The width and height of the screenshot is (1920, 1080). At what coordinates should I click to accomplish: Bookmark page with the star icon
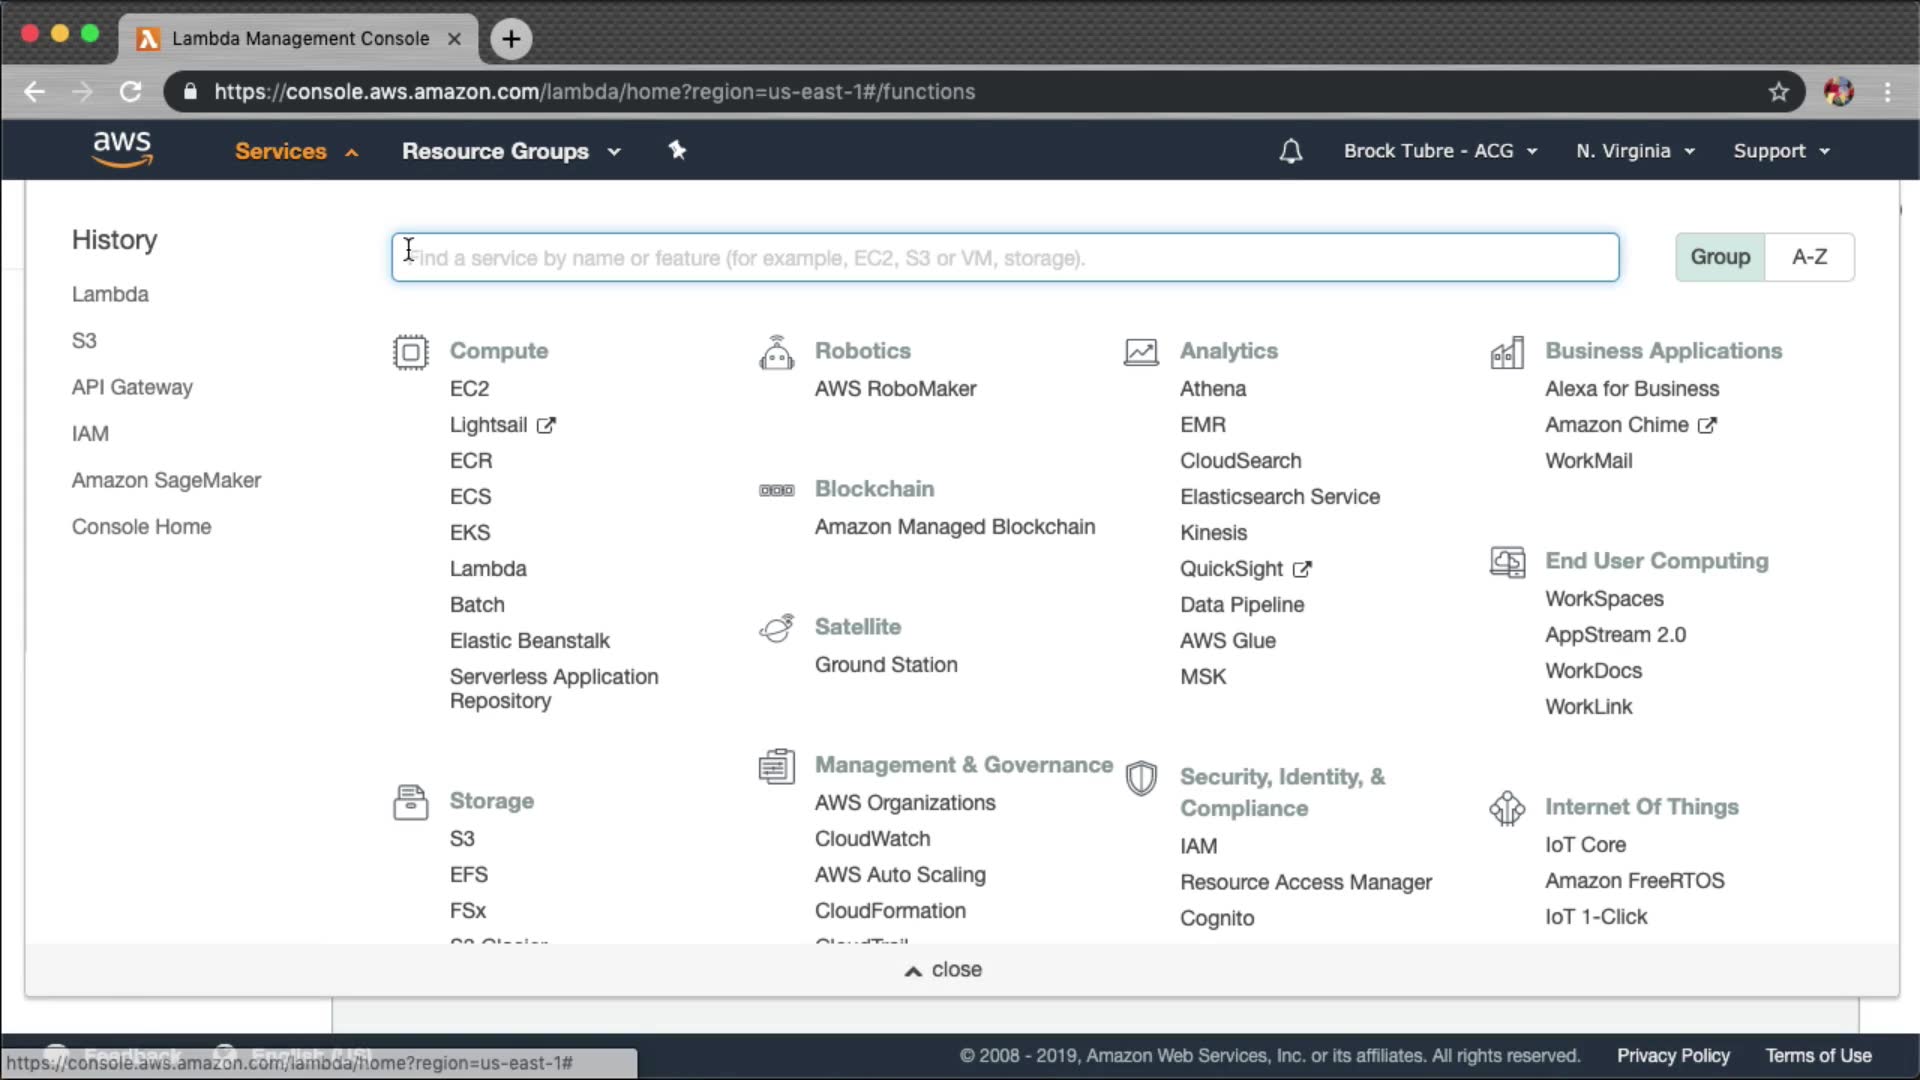point(1778,92)
